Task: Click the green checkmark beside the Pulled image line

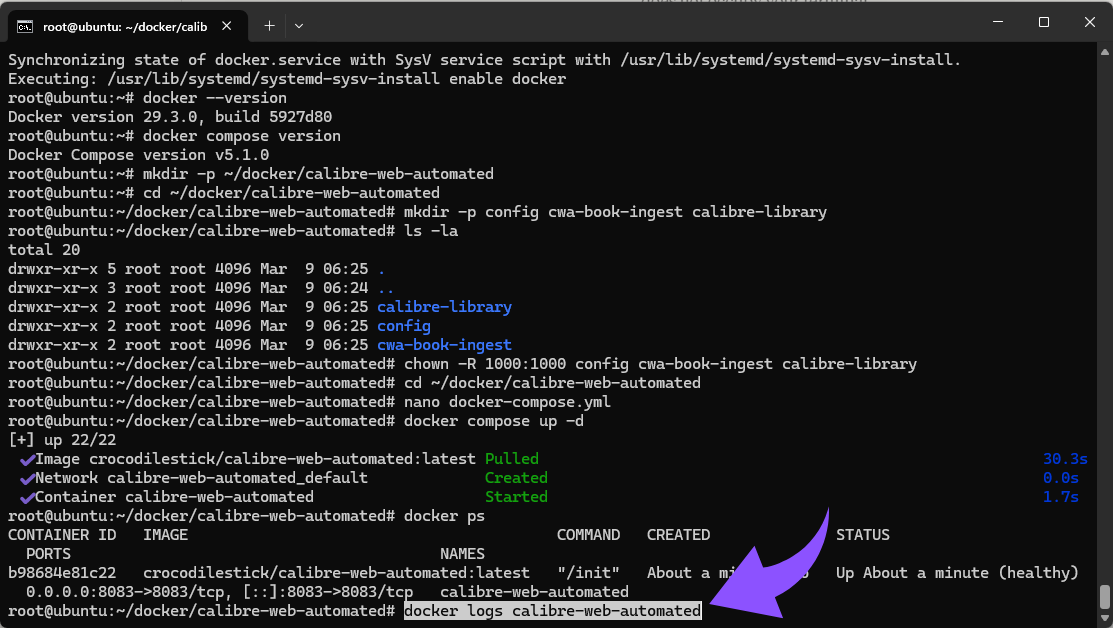Action: (x=25, y=458)
